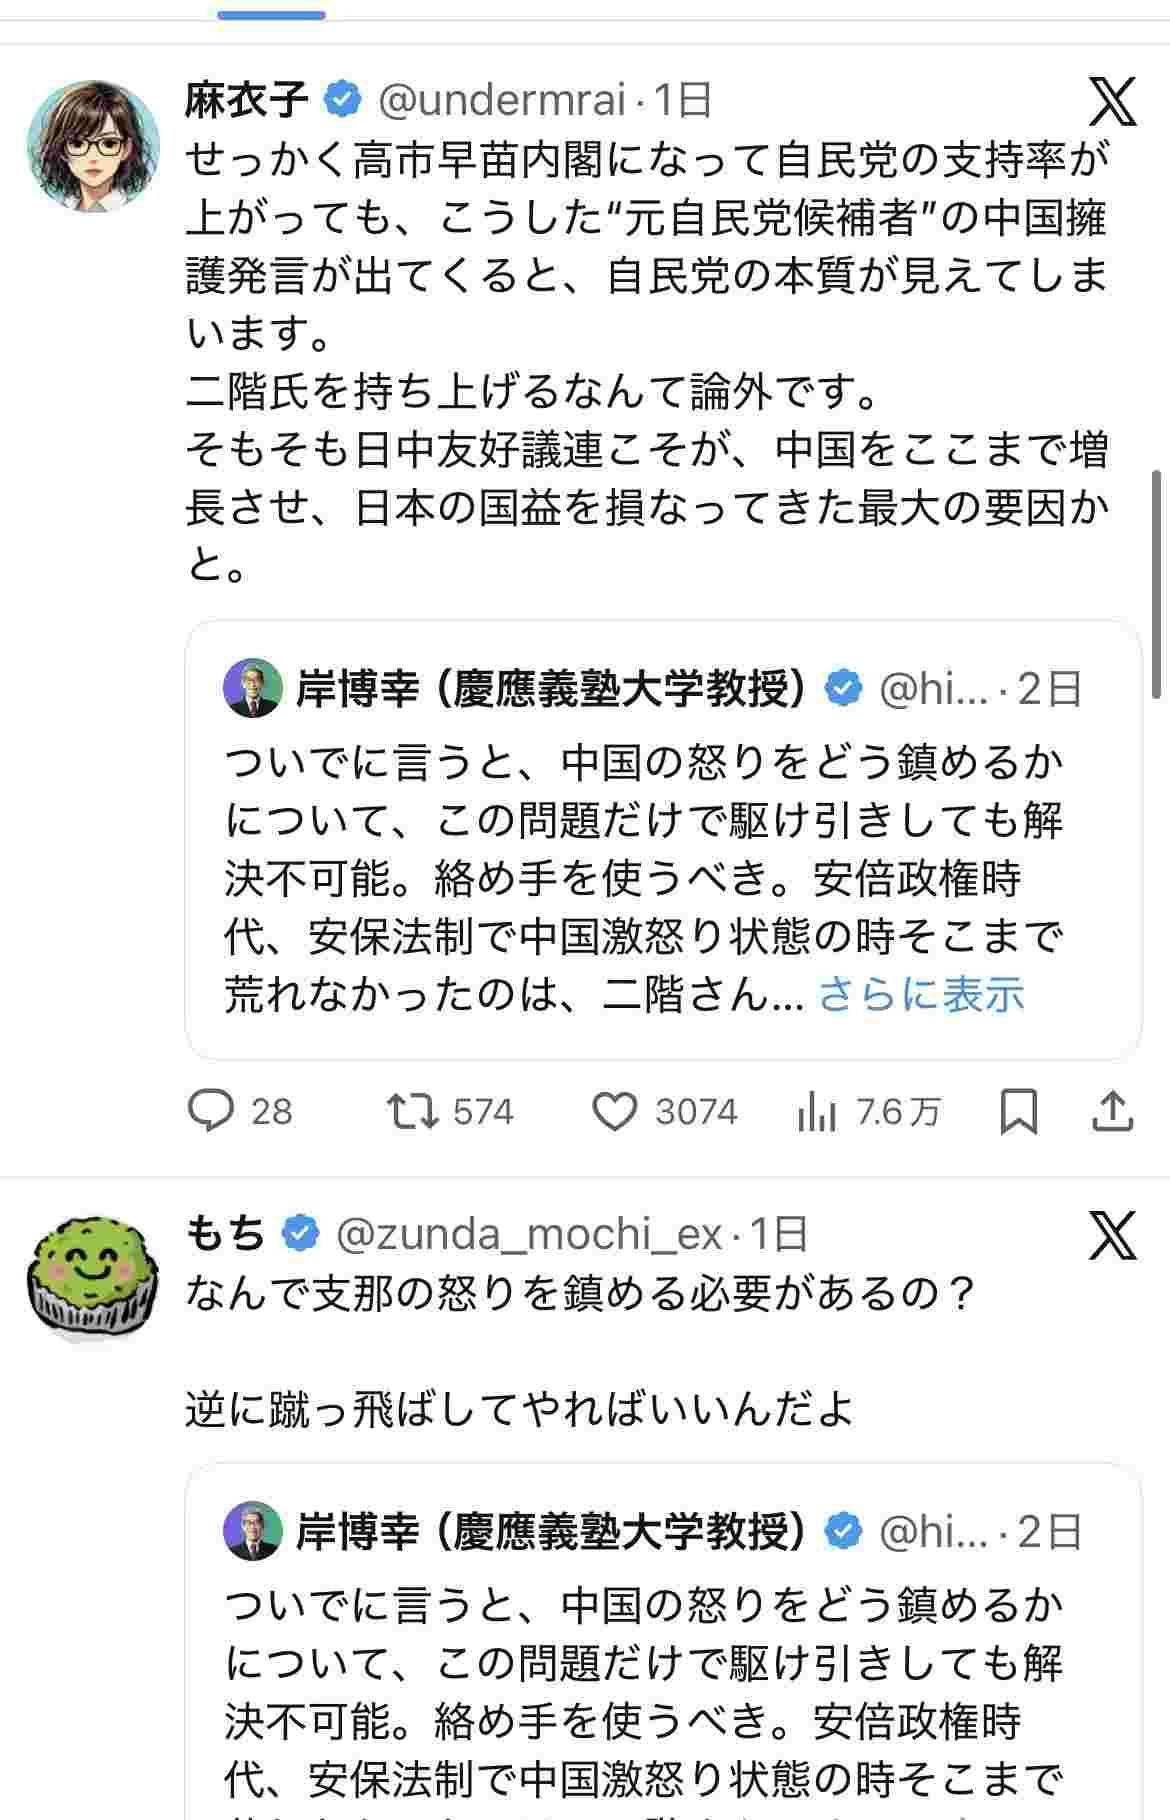The image size is (1170, 1820).
Task: Repost 麻衣子's post via retweet icon
Action: [x=413, y=1112]
